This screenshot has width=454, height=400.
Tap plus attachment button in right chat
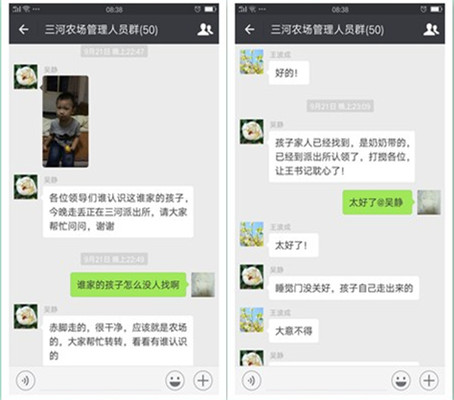[429, 380]
